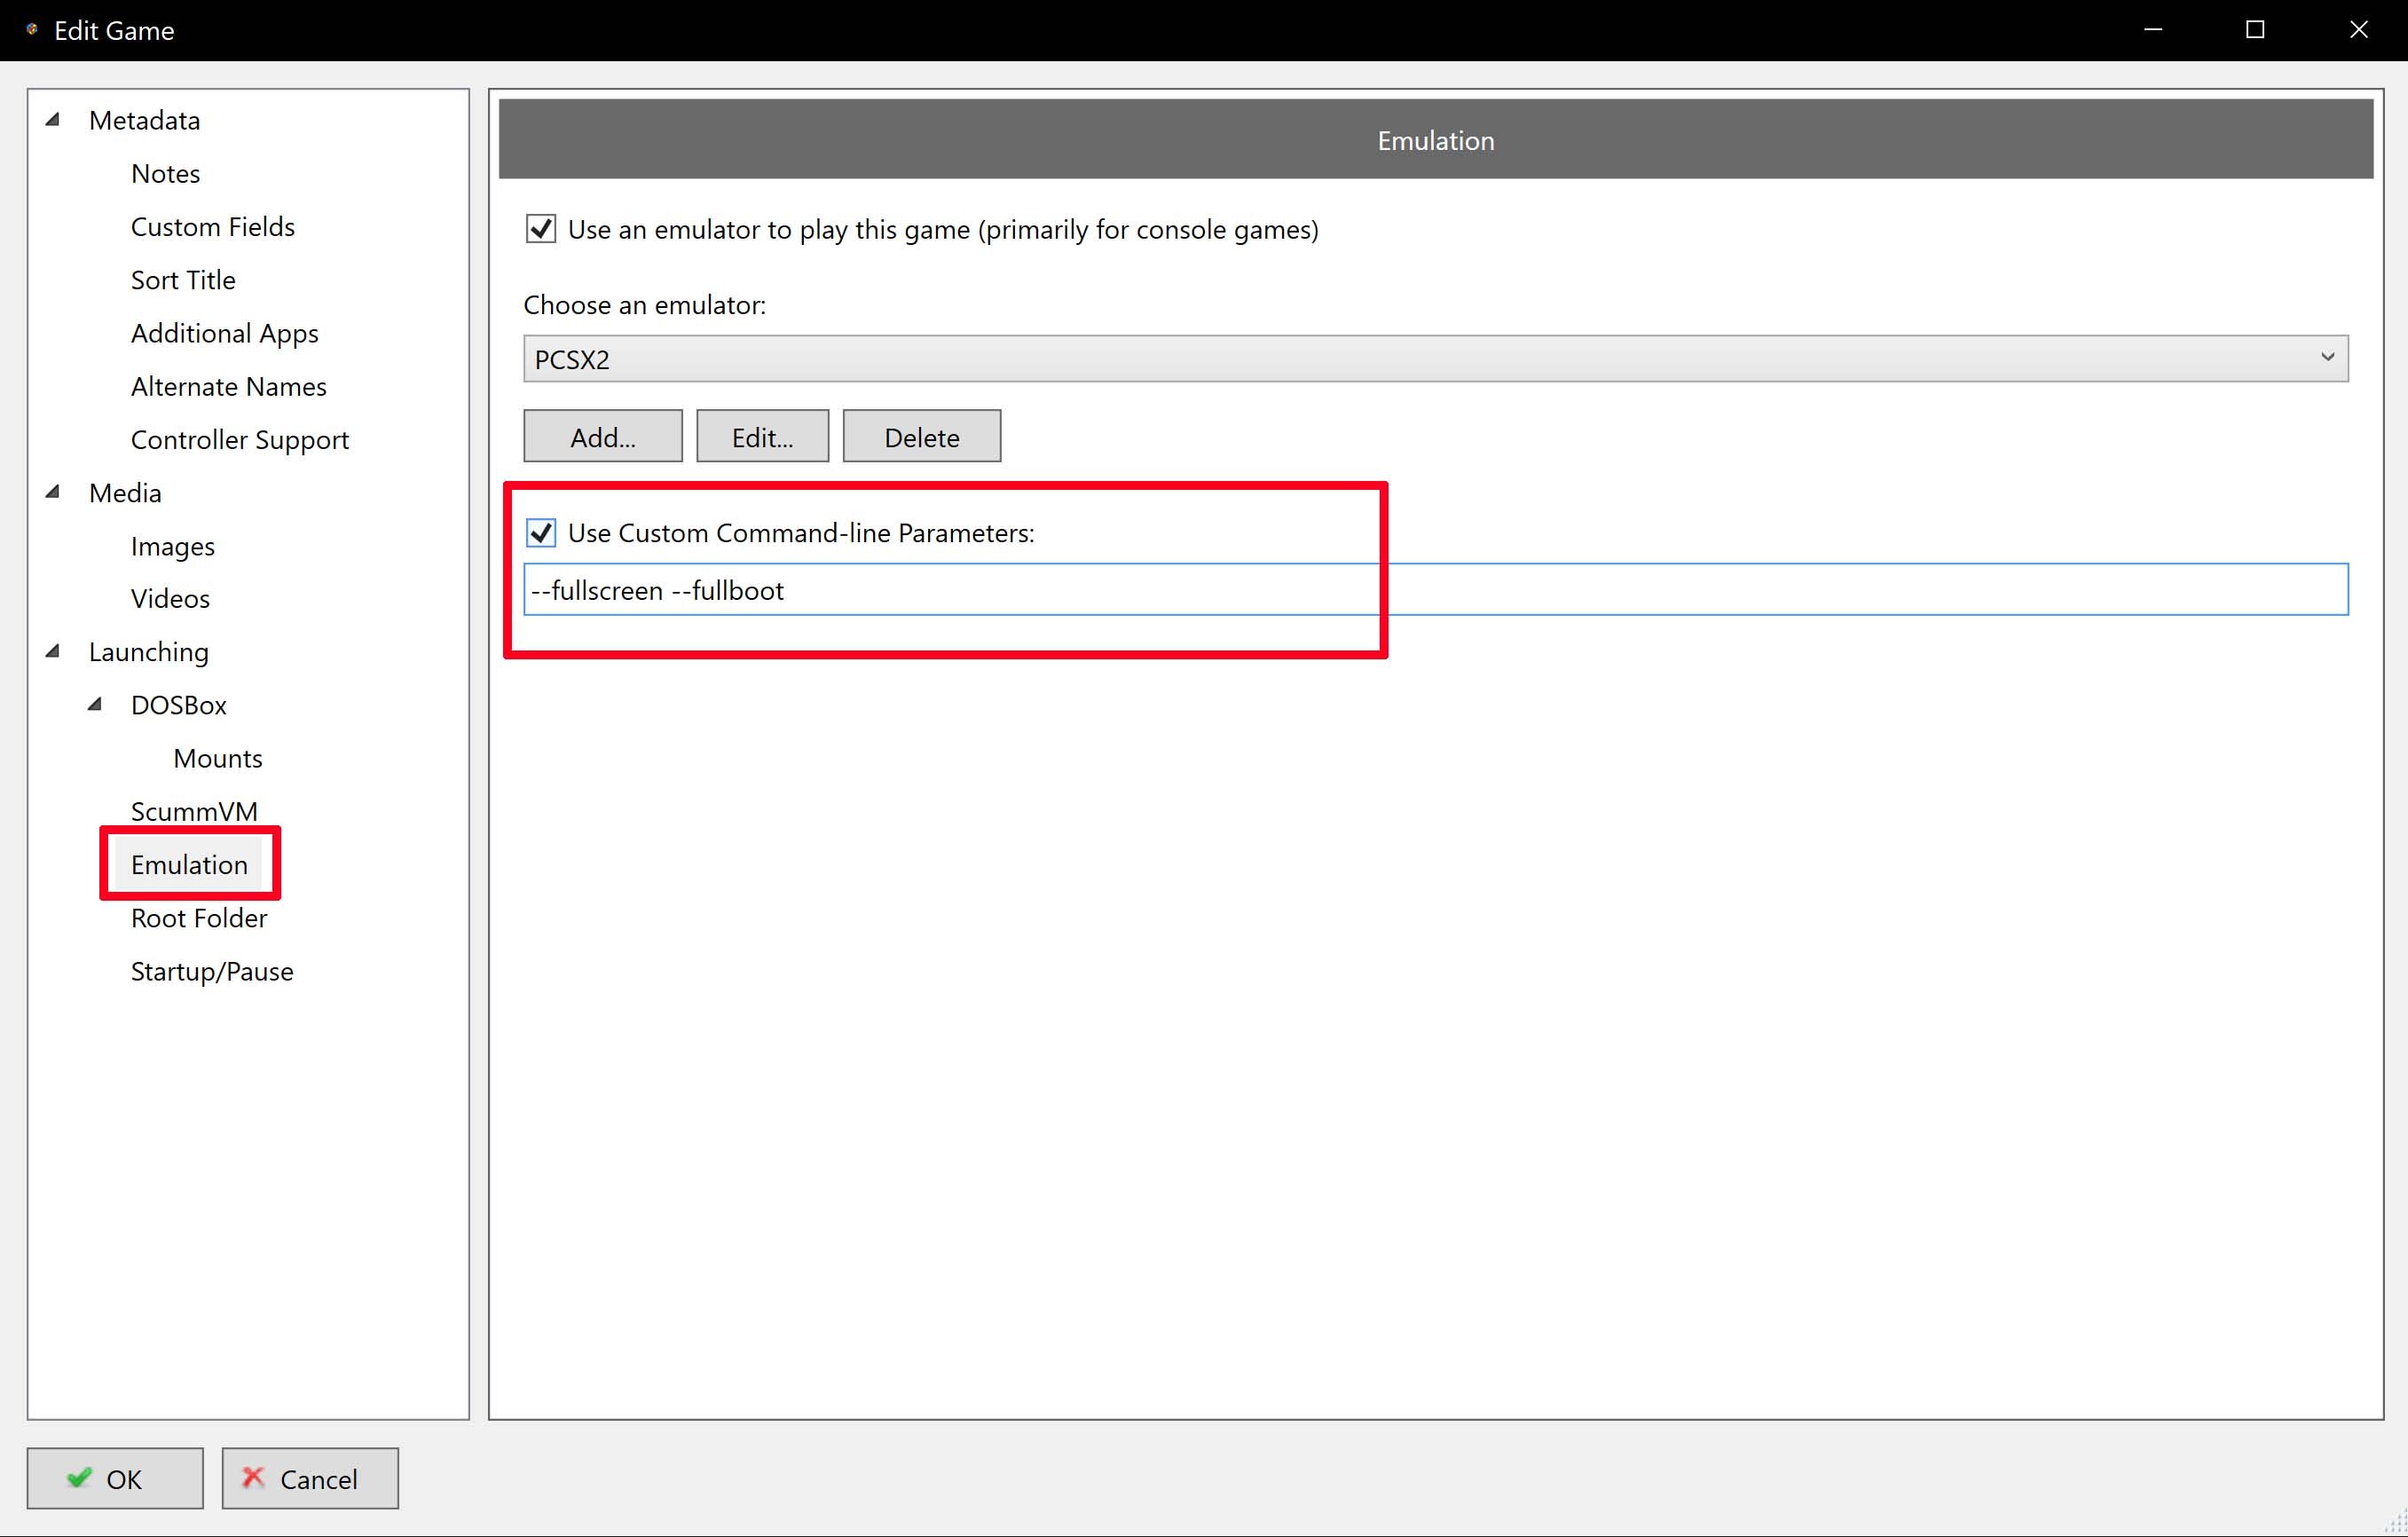Select Videos under Media
This screenshot has height=1537, width=2408.
(170, 598)
